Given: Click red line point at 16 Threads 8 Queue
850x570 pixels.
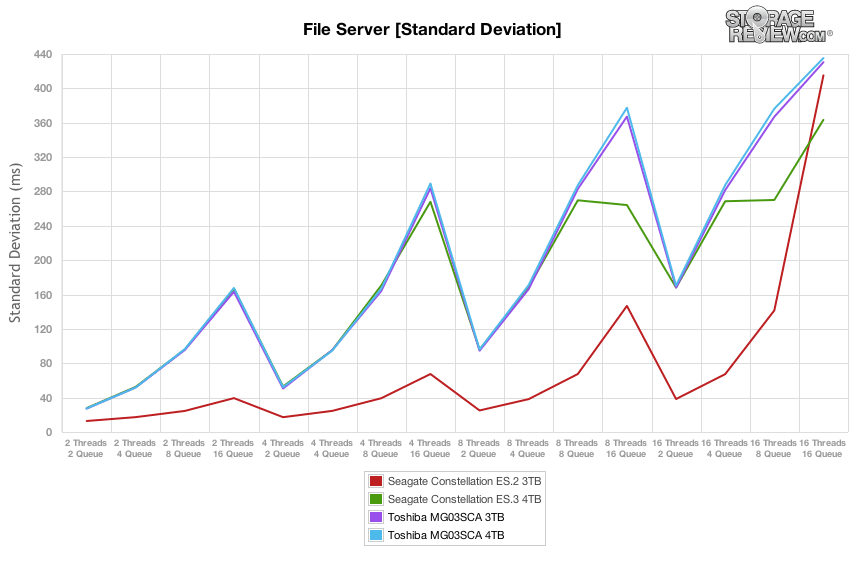Looking at the screenshot, I should [774, 311].
